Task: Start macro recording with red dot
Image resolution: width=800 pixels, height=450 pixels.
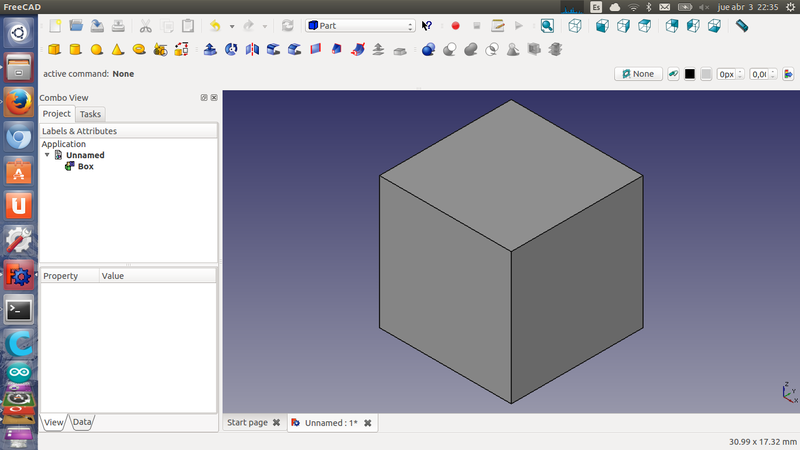Action: tap(455, 26)
